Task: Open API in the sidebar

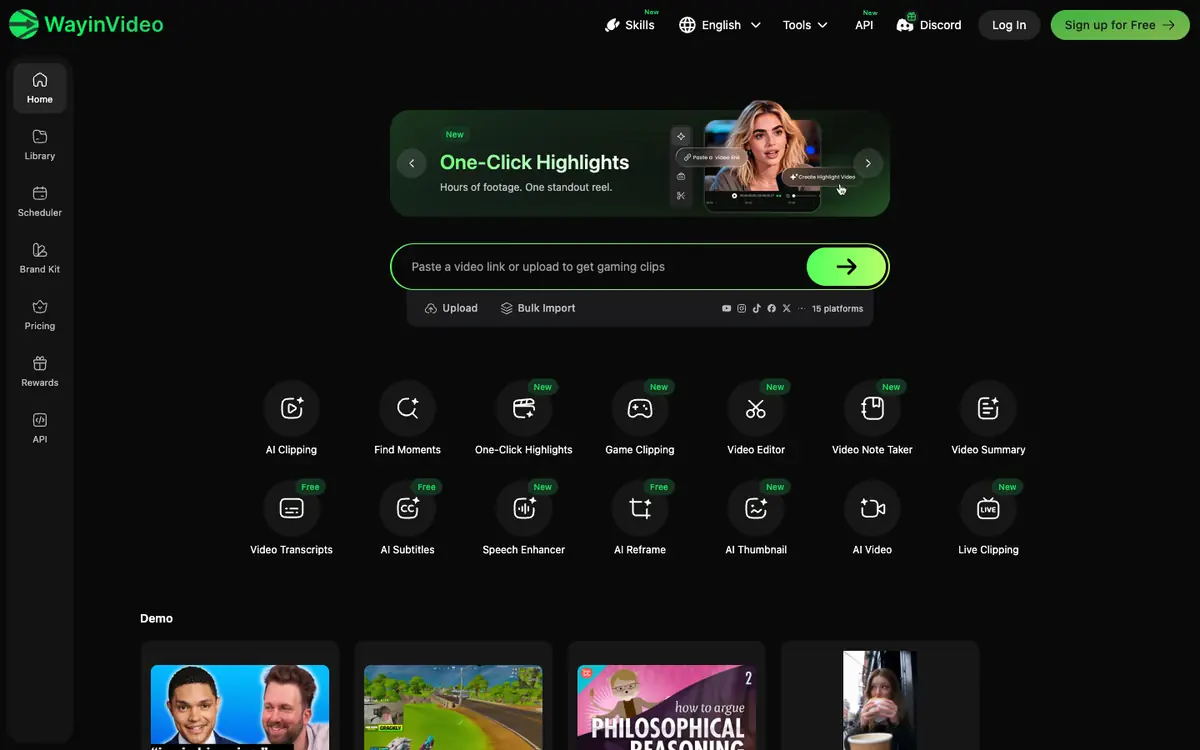Action: click(x=40, y=428)
